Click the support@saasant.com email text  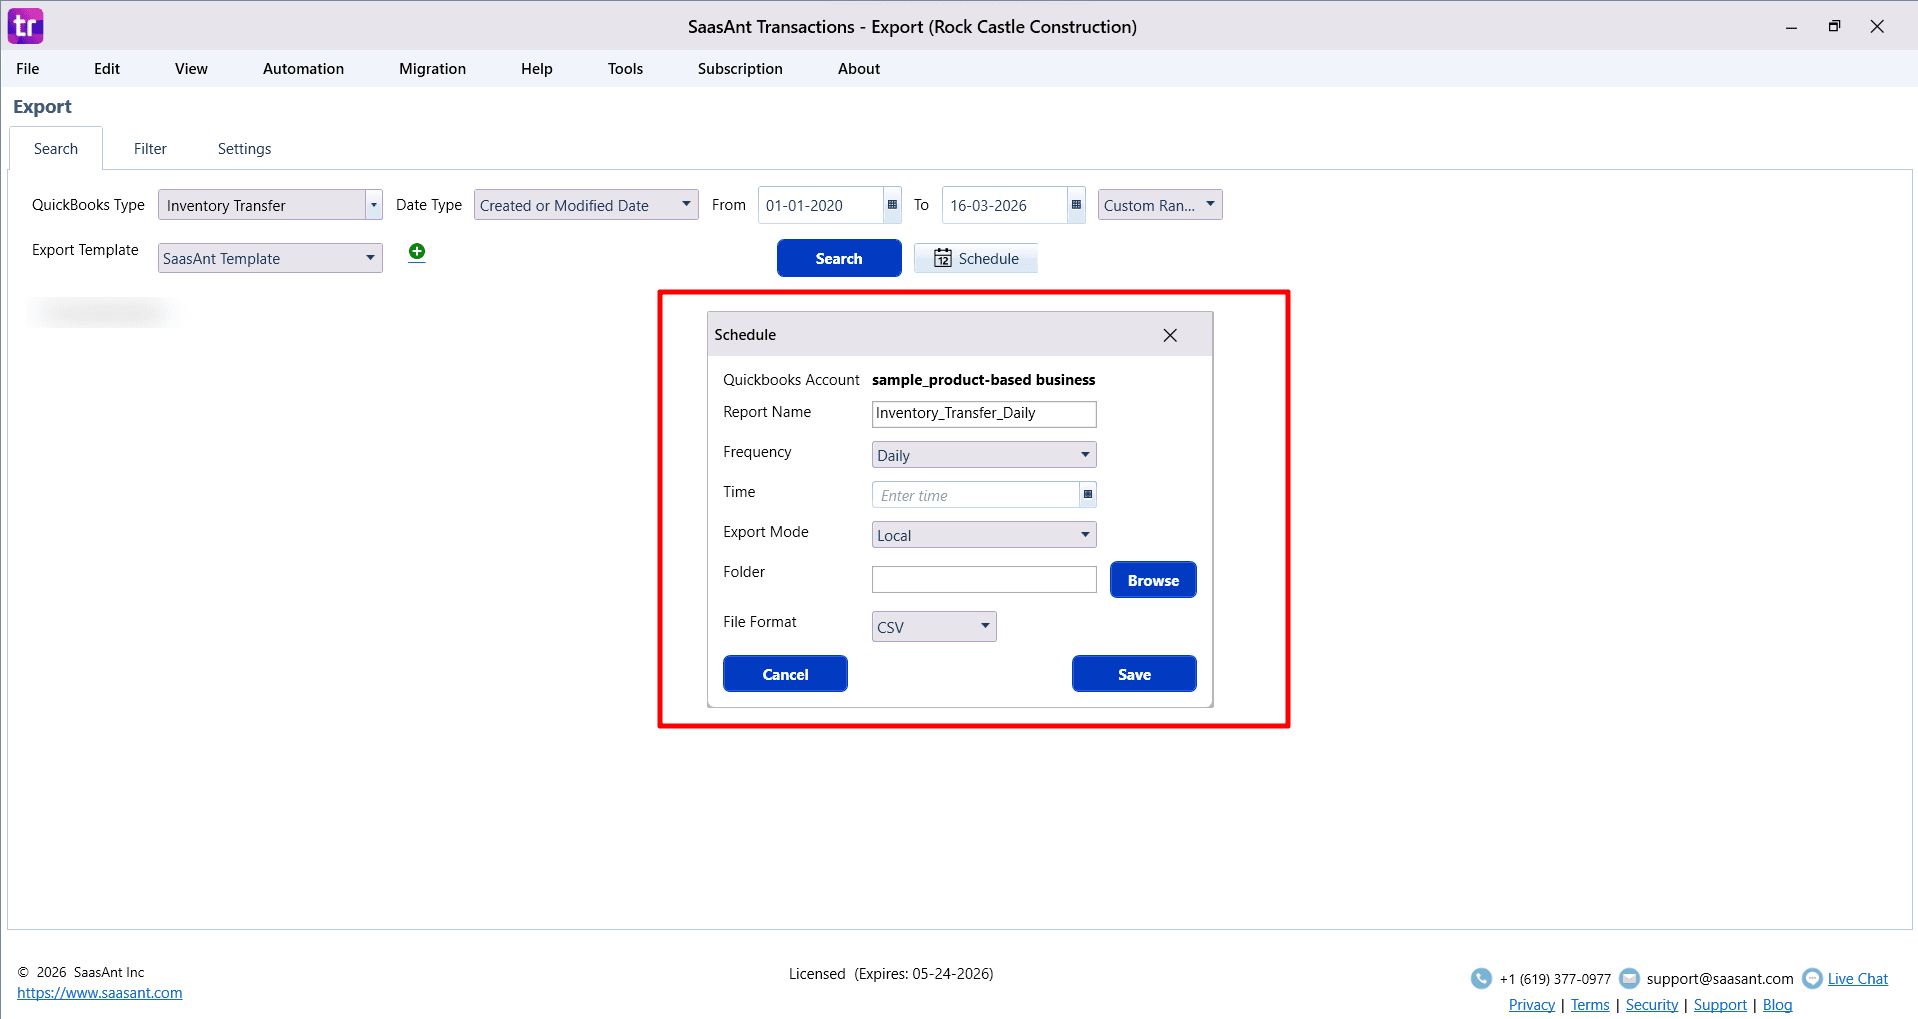1720,979
